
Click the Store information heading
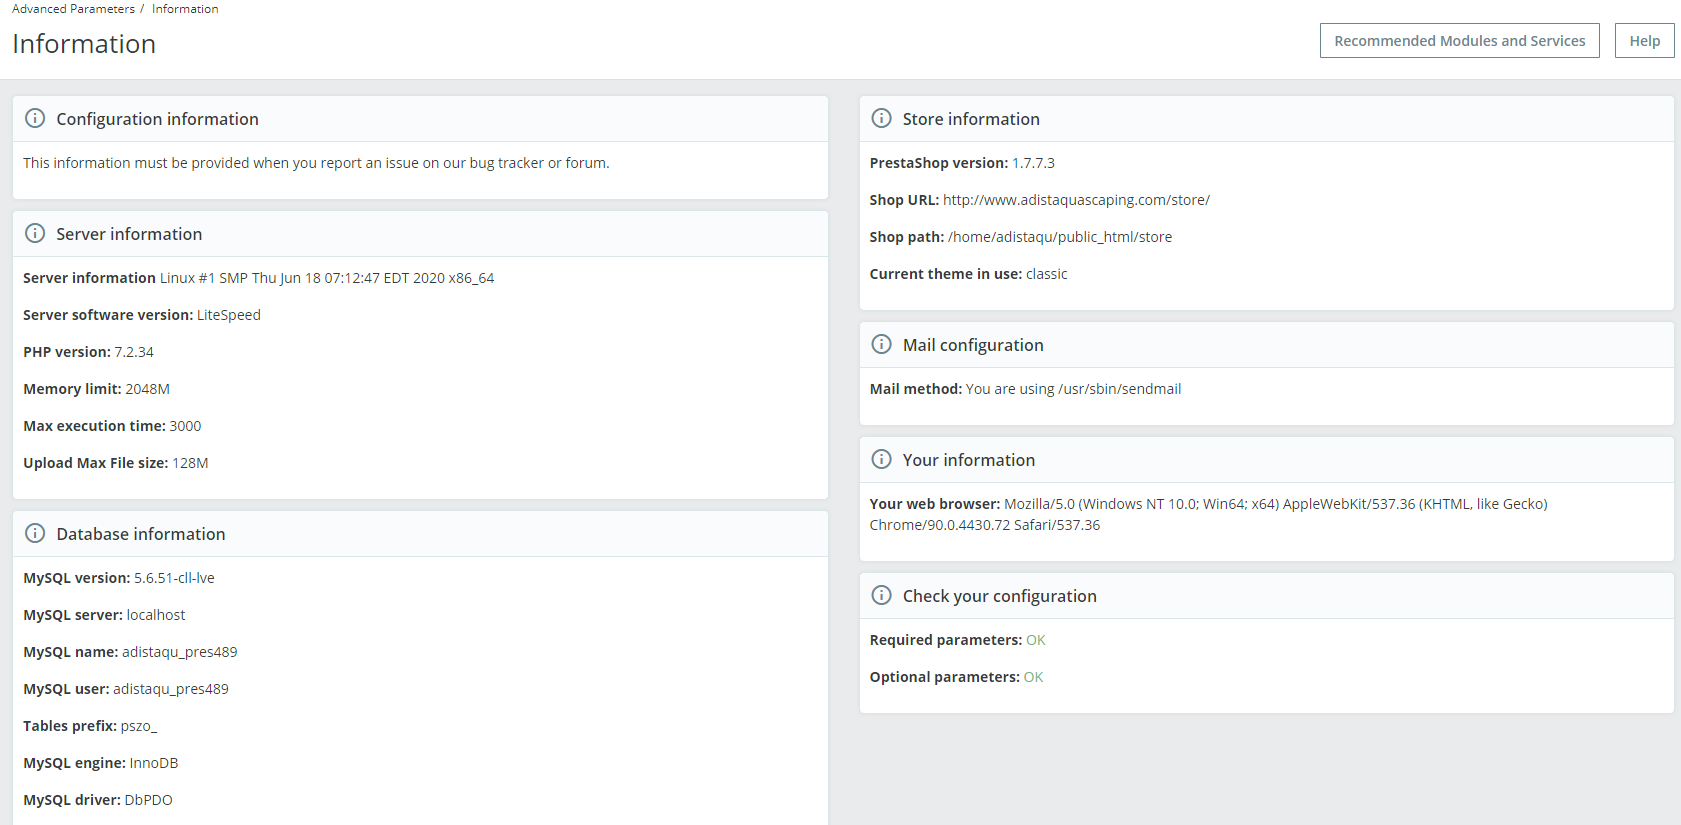tap(971, 119)
